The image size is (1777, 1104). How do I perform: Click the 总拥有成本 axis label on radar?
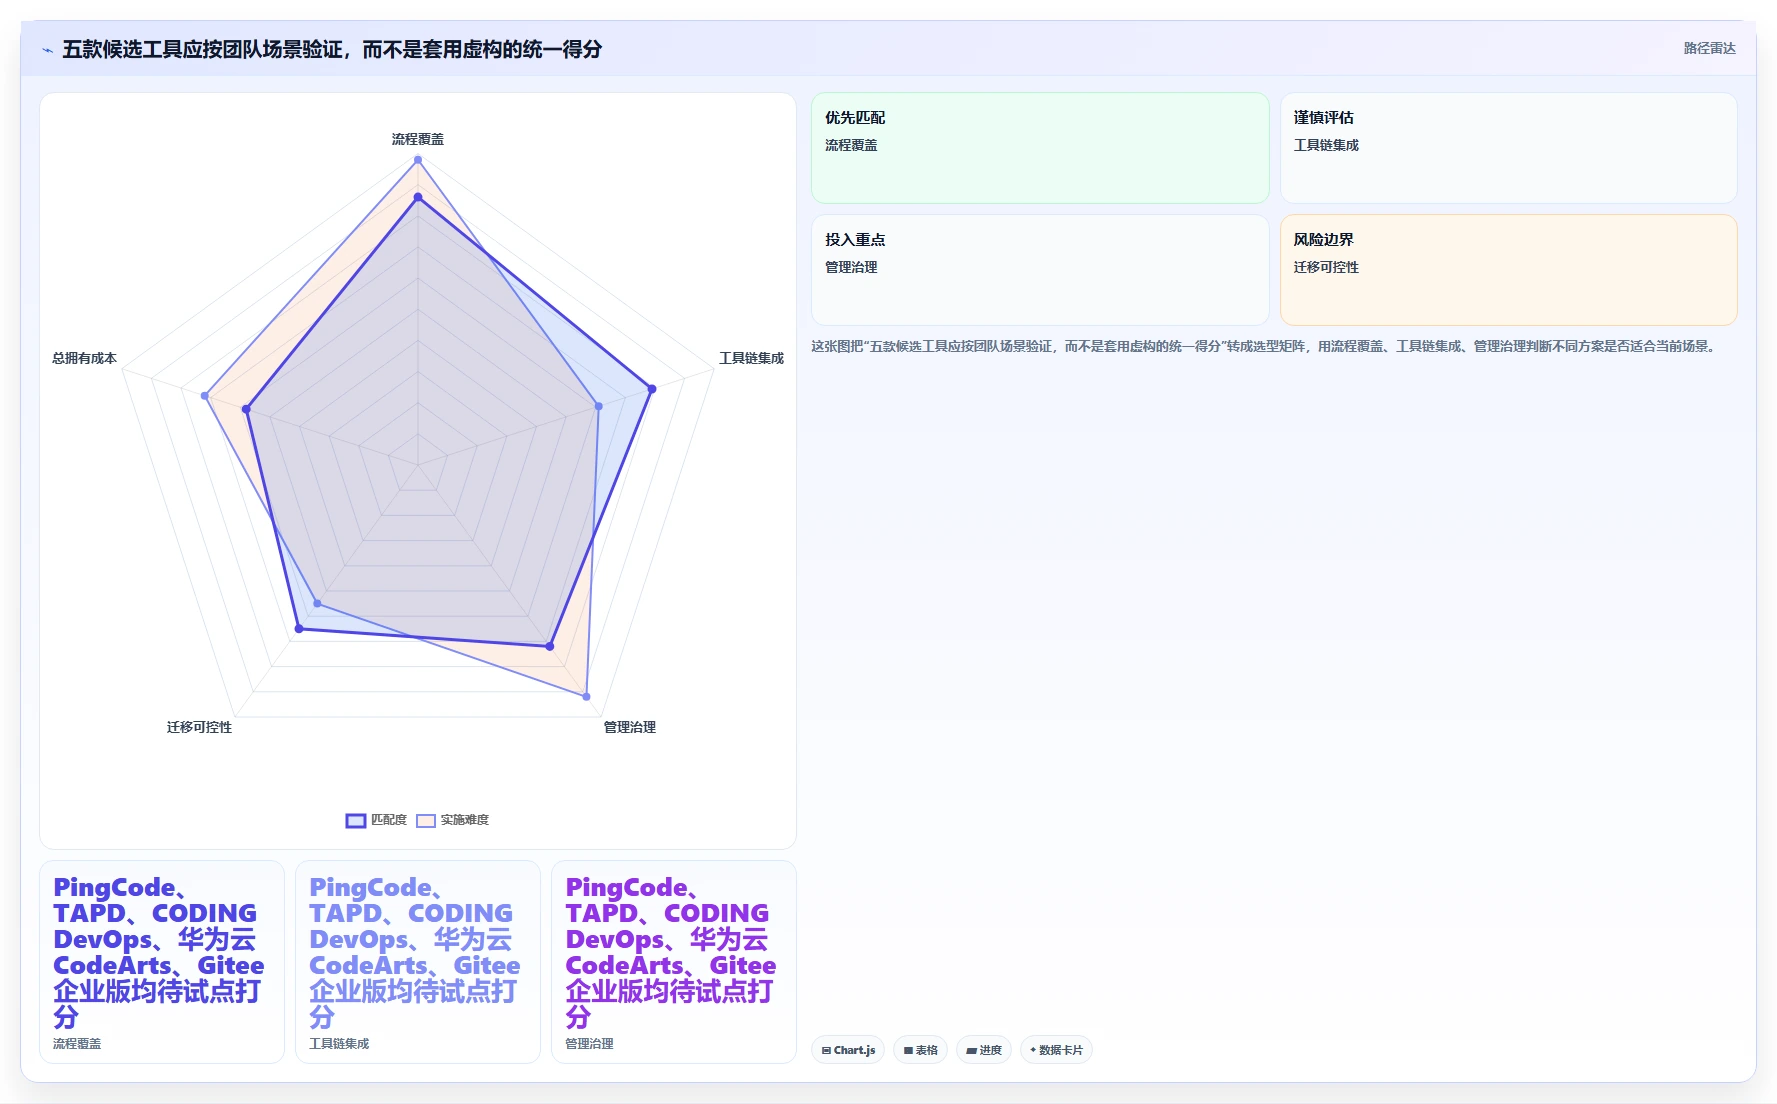point(84,358)
